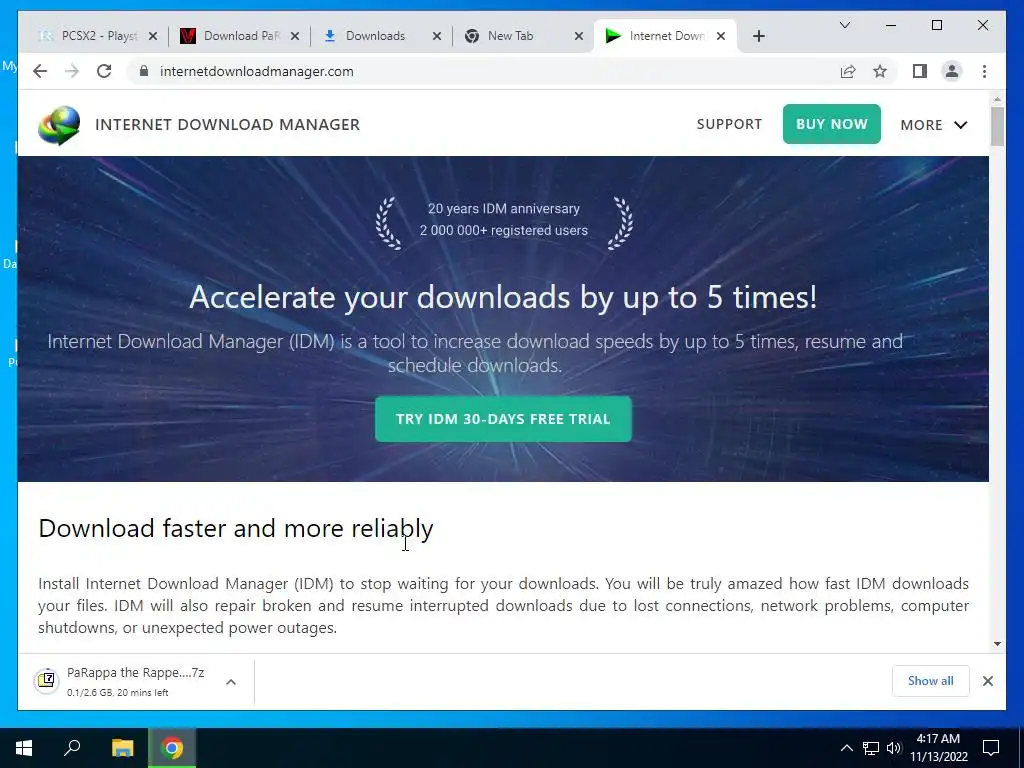Click the BUY NOW button
The width and height of the screenshot is (1024, 768).
pos(831,124)
